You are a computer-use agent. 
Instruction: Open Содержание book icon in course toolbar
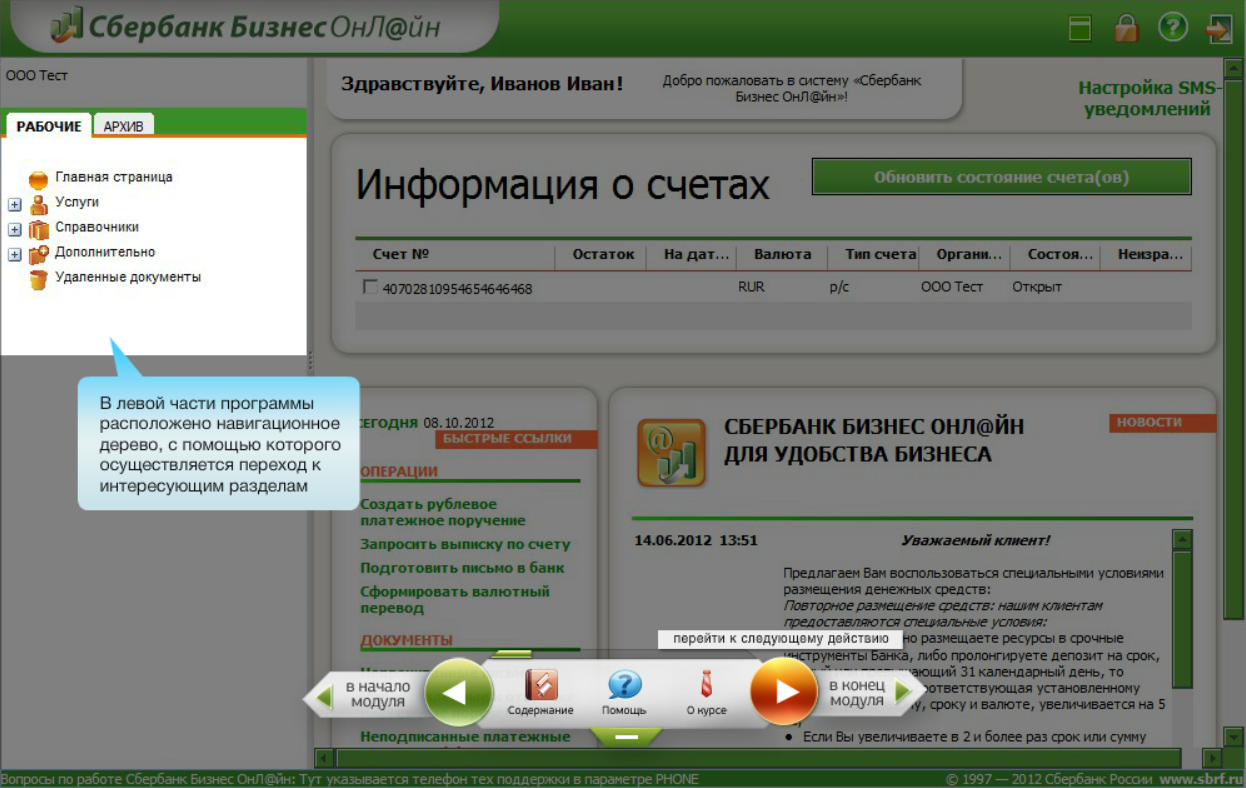coord(540,686)
